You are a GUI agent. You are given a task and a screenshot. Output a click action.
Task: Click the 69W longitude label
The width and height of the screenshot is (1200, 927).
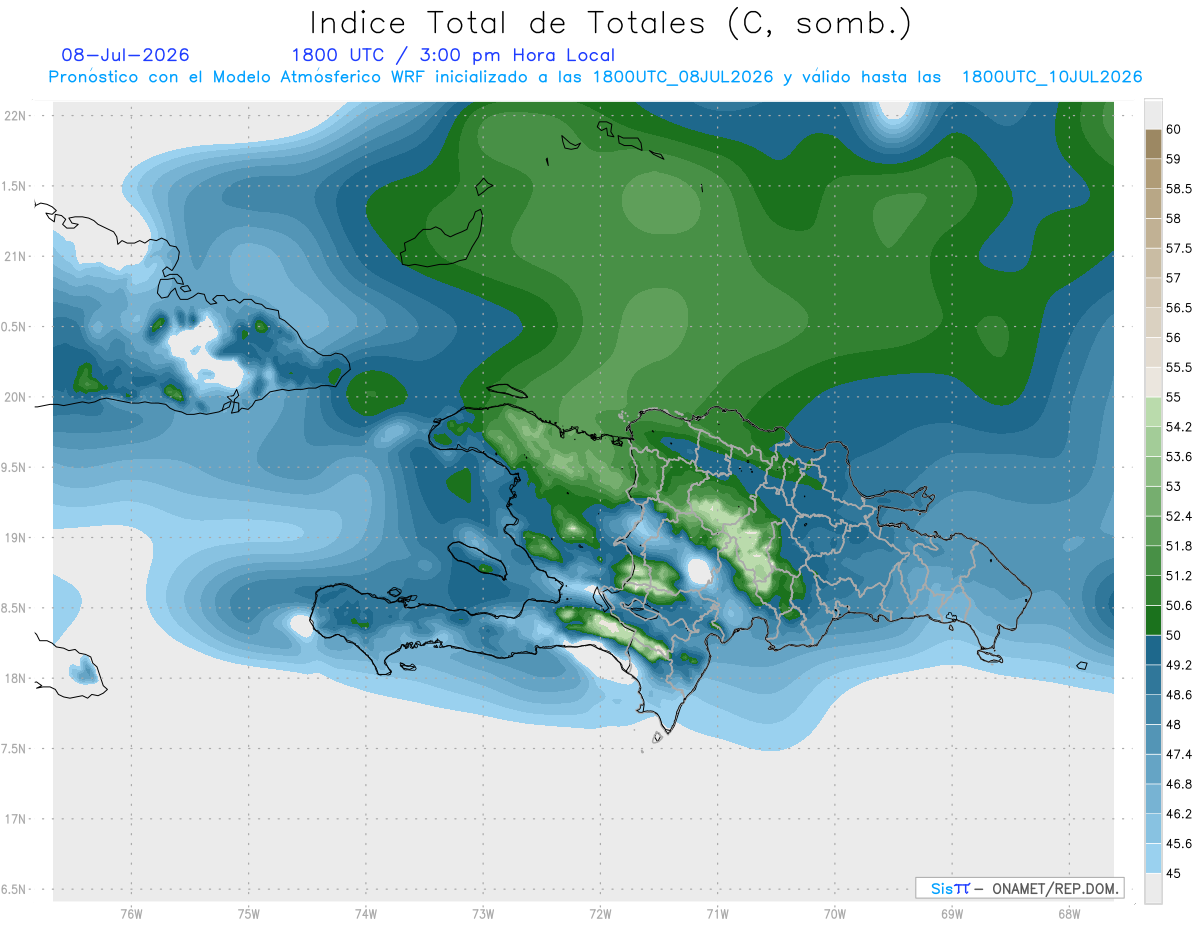951,914
